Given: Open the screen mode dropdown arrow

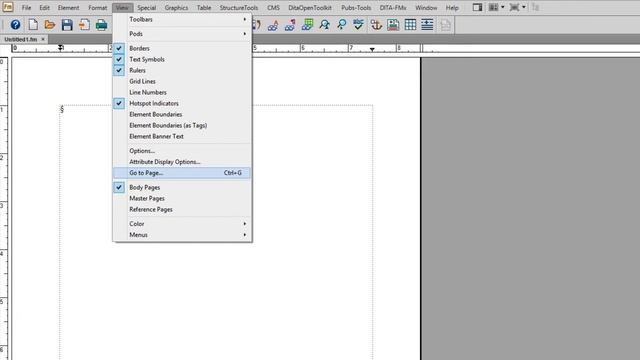Looking at the screenshot, I should pos(524,7).
